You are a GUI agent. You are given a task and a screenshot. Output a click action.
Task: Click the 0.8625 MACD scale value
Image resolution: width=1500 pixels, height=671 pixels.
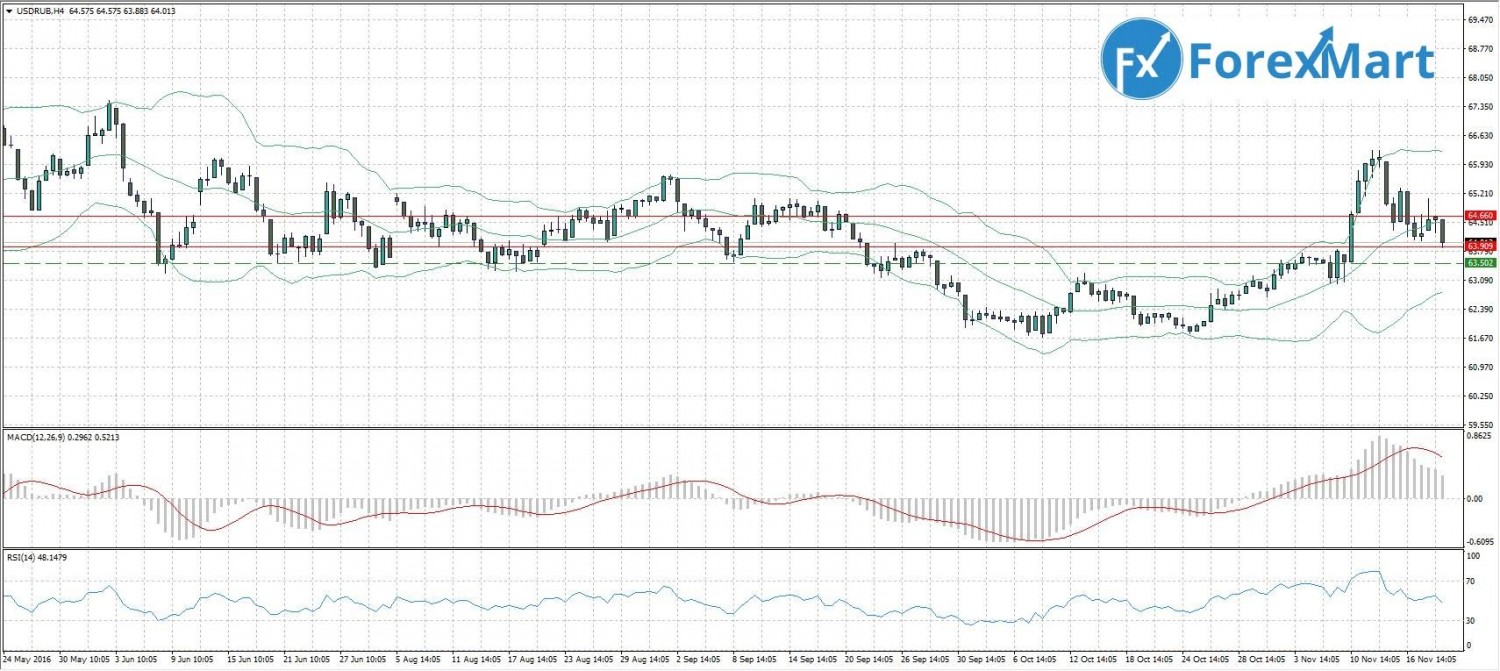point(1480,439)
